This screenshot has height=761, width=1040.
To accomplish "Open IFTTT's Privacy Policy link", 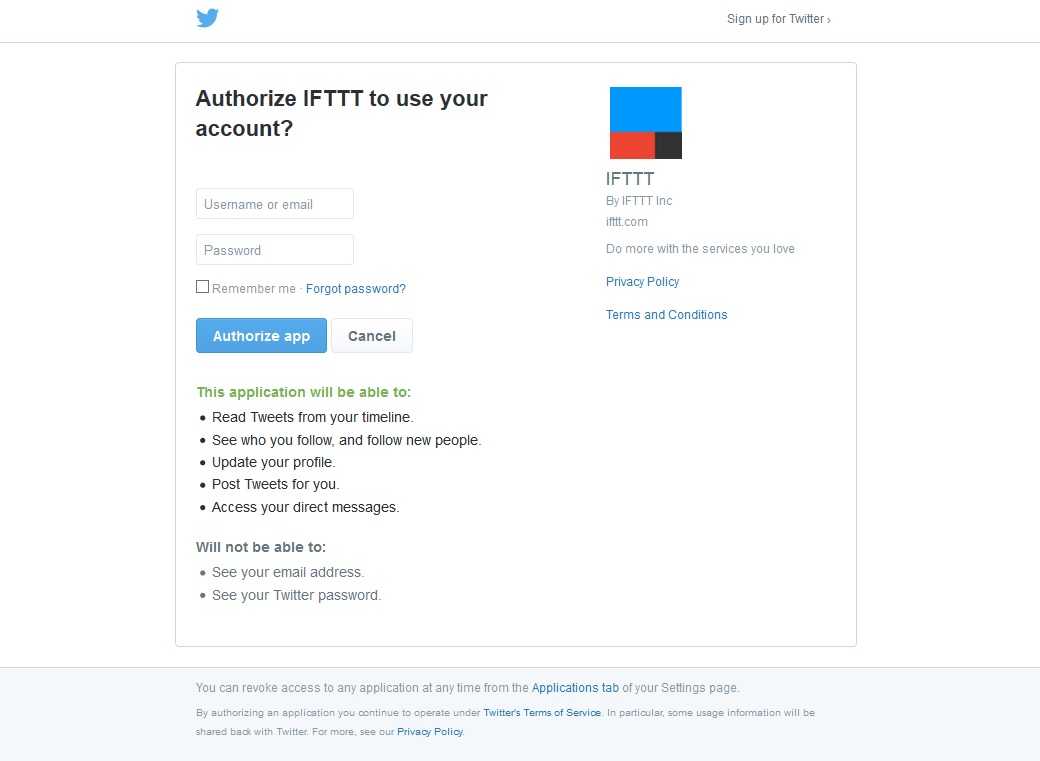I will [643, 281].
